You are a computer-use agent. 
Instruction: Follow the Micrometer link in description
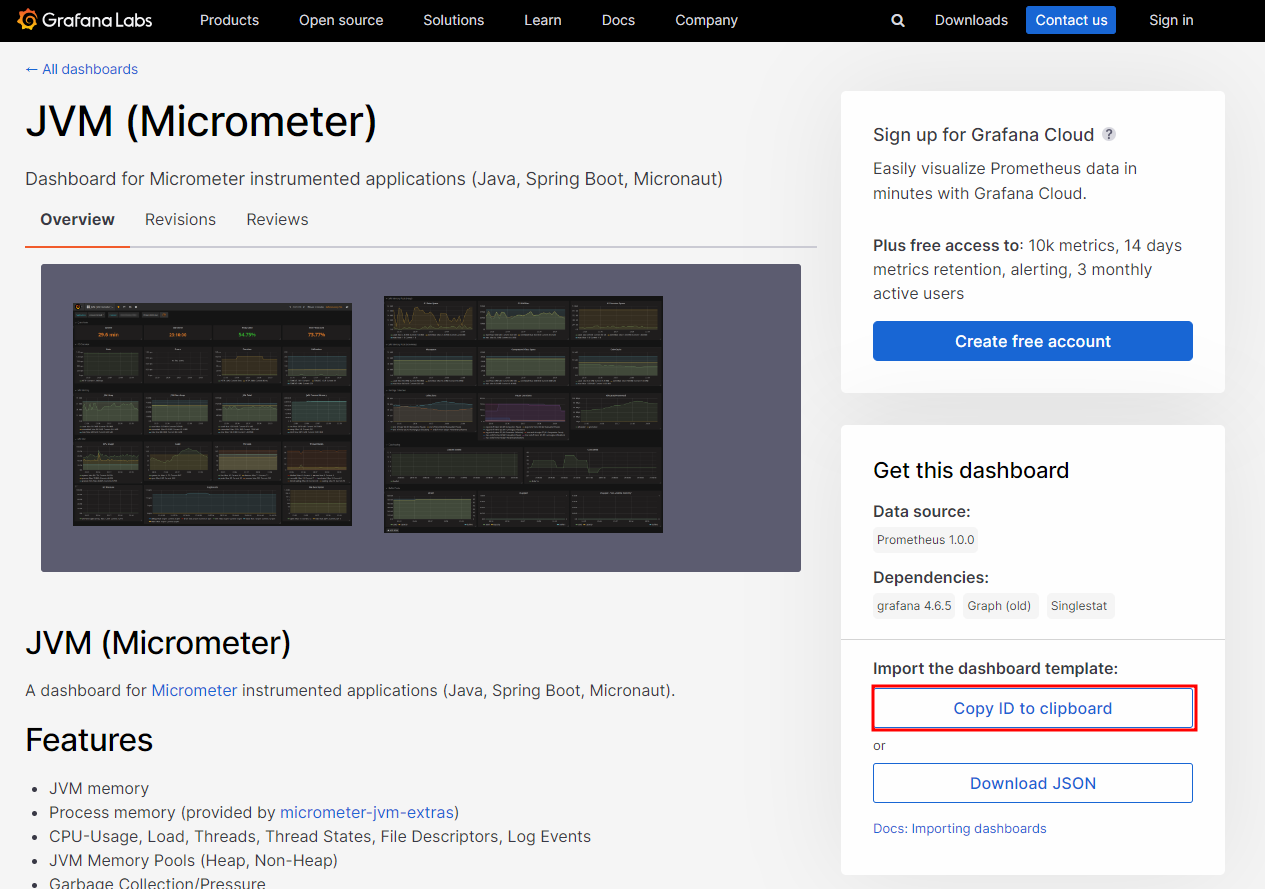click(194, 690)
